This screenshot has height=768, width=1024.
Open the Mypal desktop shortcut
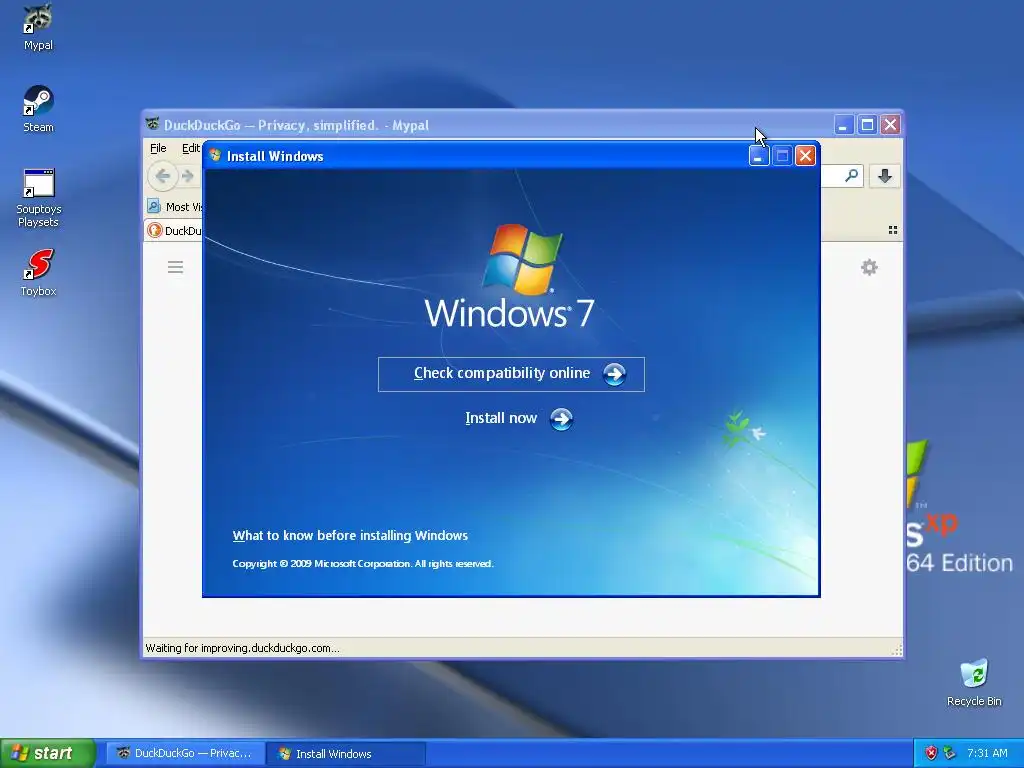tap(38, 27)
